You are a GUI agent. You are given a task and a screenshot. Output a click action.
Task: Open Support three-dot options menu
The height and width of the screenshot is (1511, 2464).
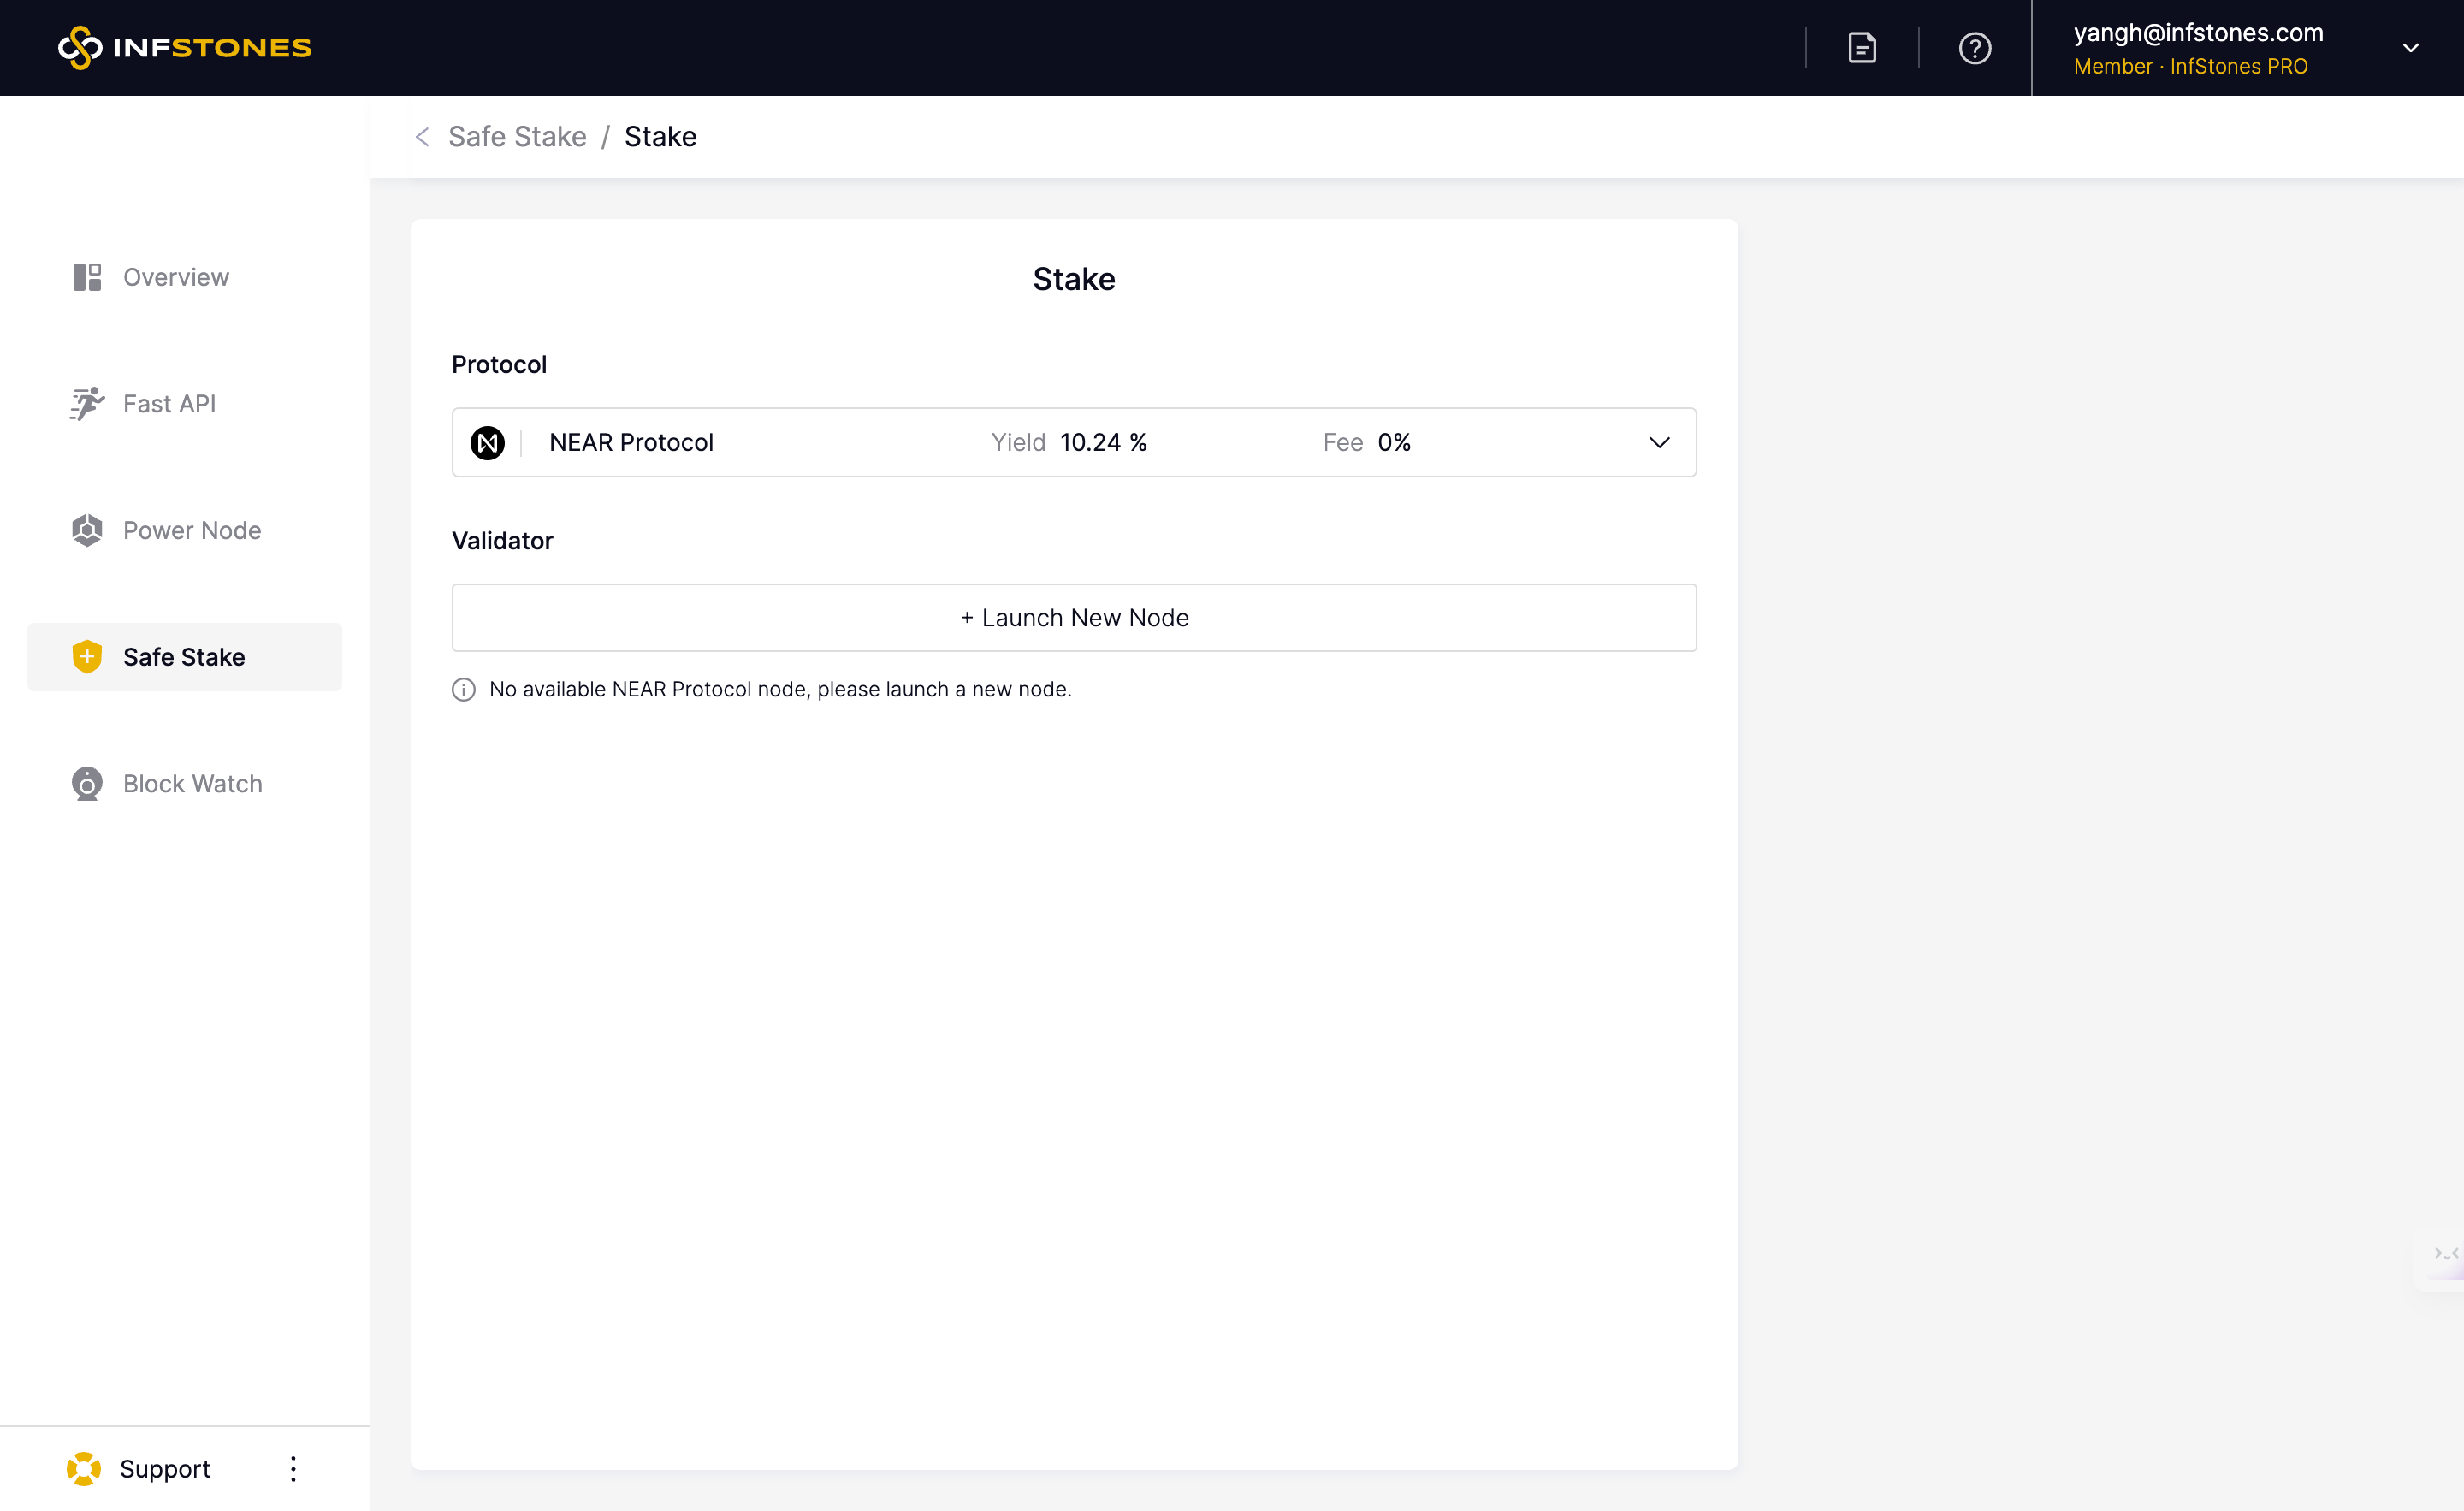(293, 1468)
